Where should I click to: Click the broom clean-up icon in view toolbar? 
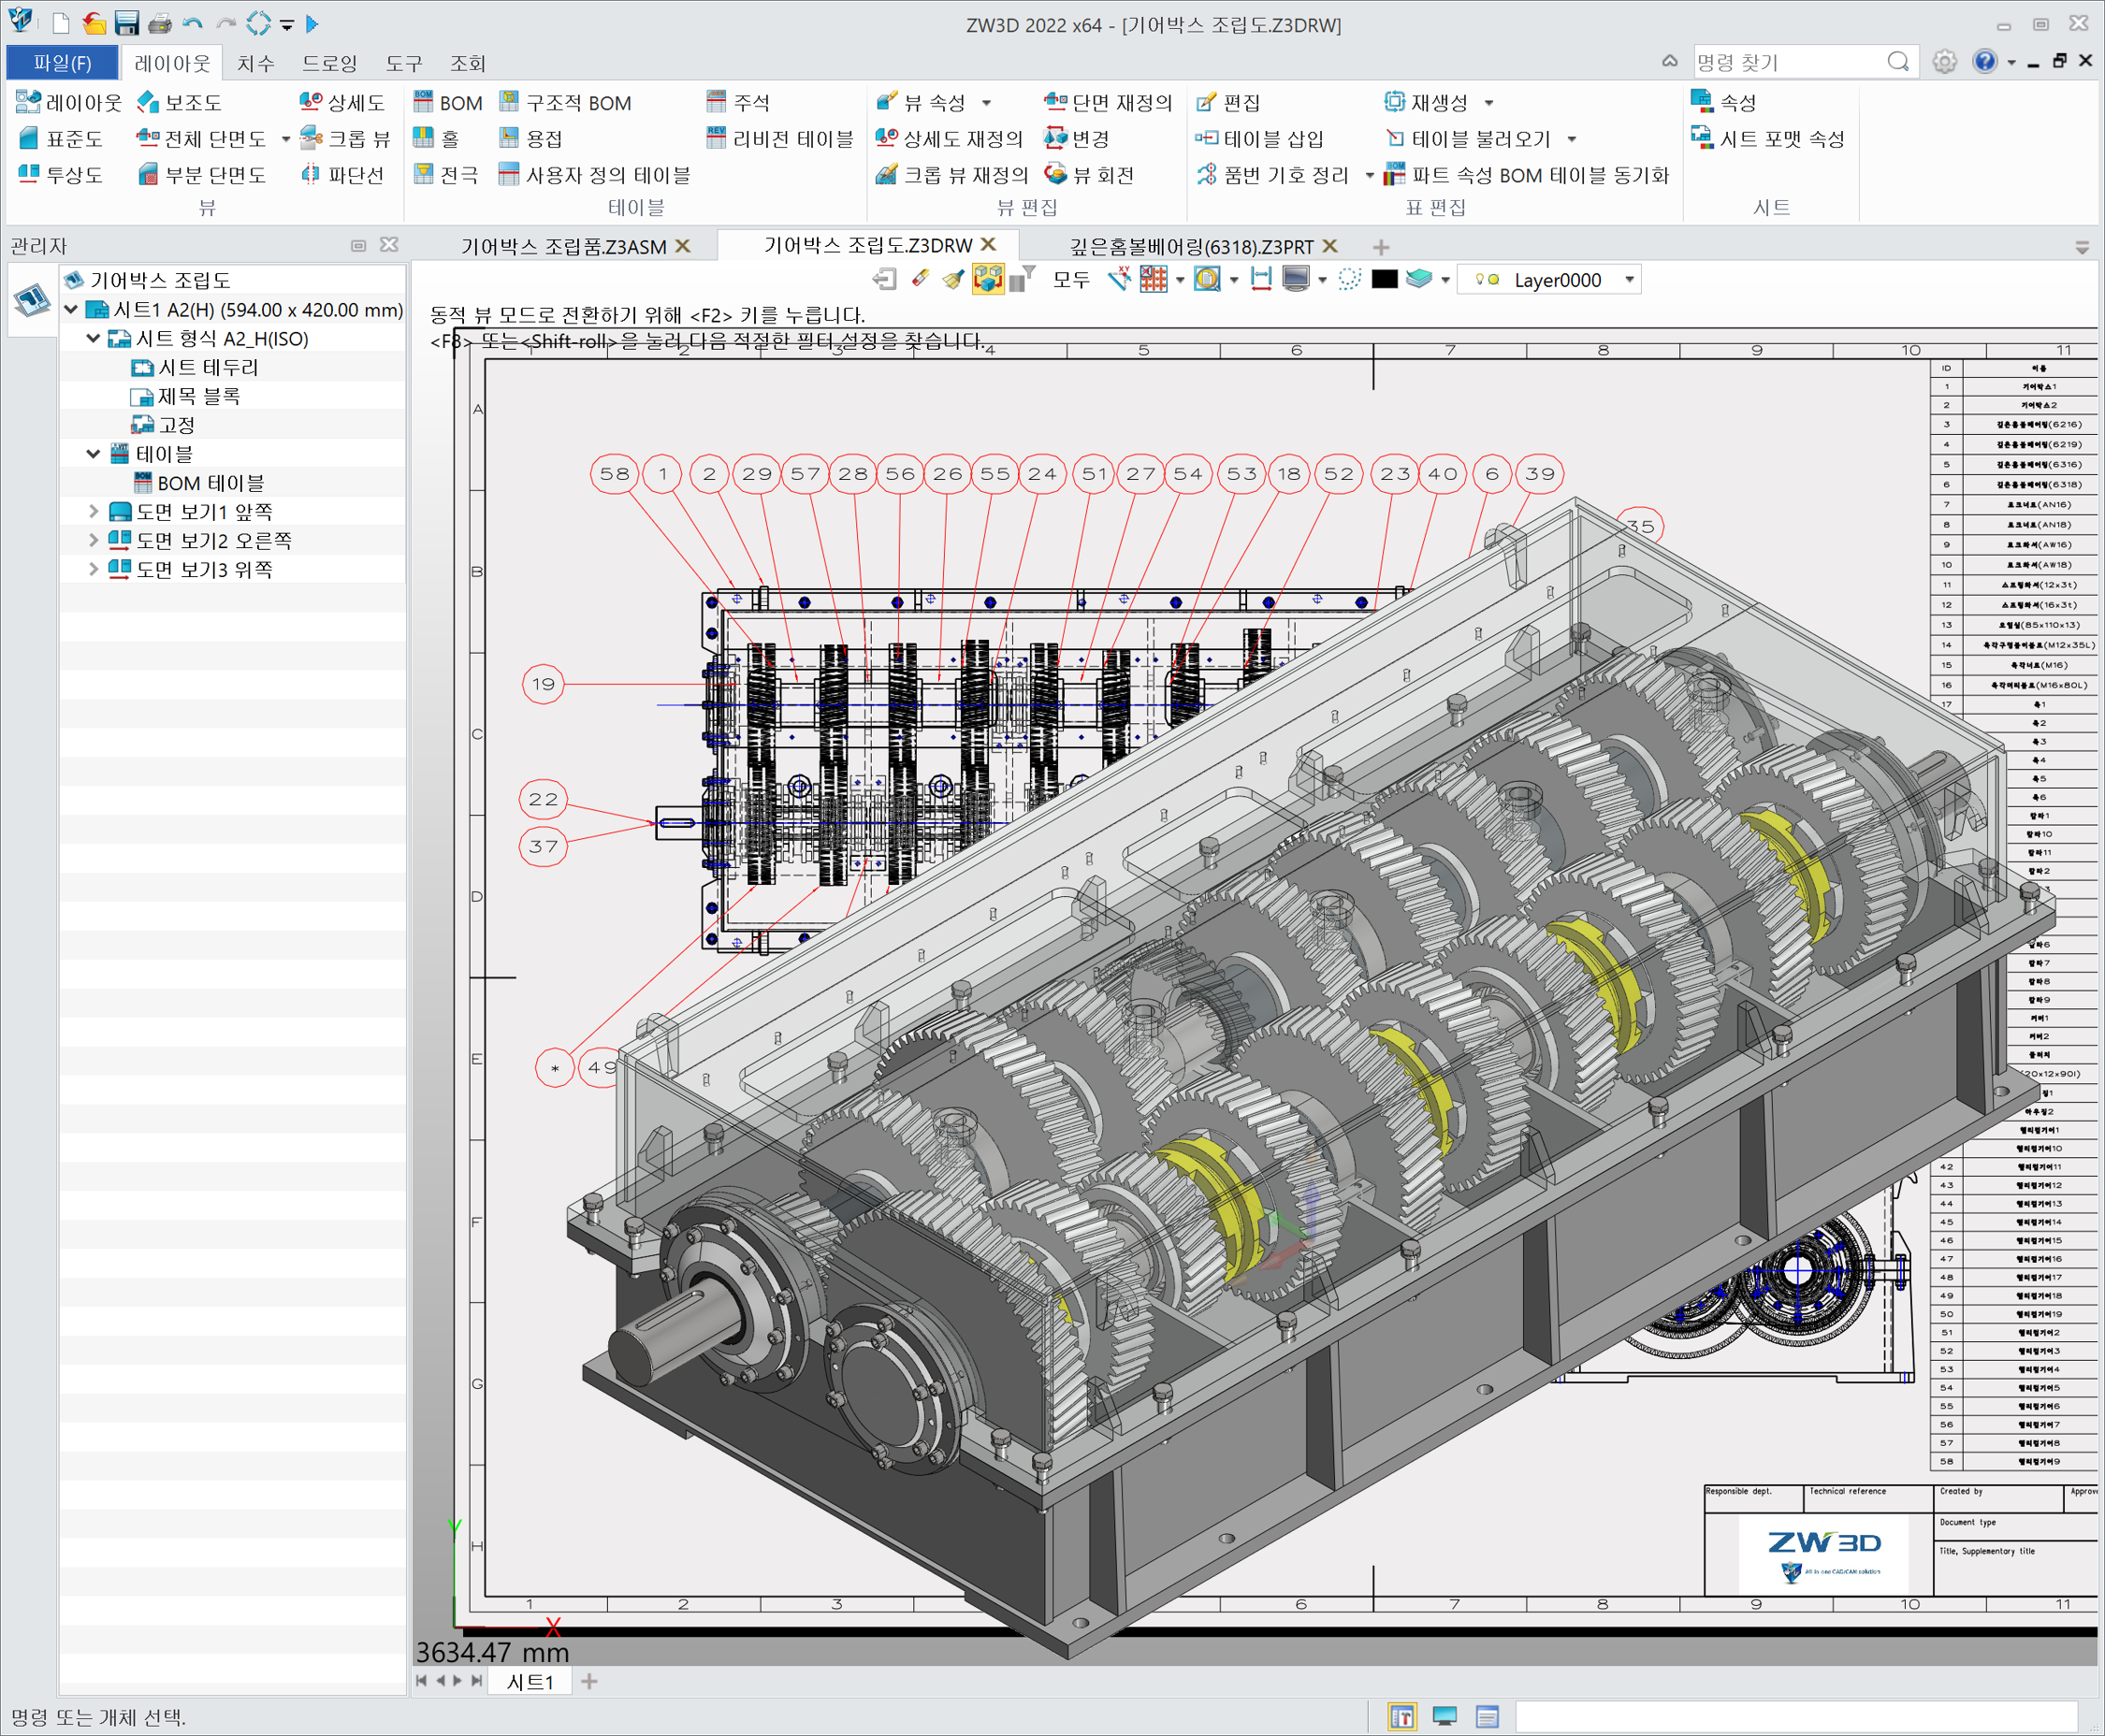point(953,280)
